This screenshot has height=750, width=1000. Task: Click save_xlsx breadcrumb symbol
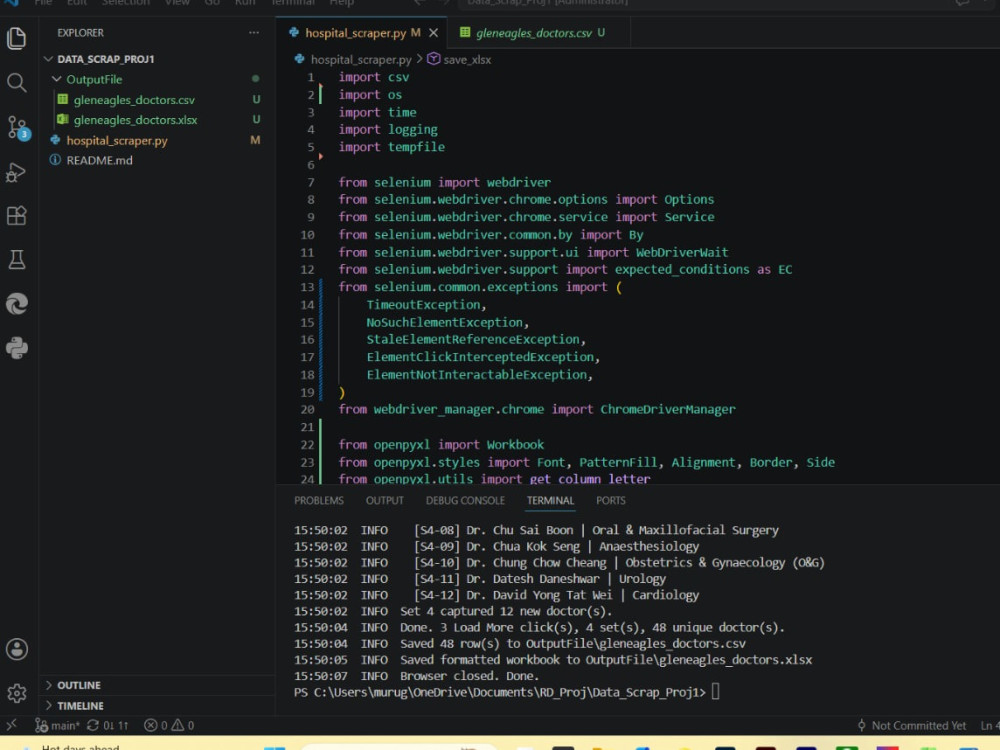(x=467, y=59)
